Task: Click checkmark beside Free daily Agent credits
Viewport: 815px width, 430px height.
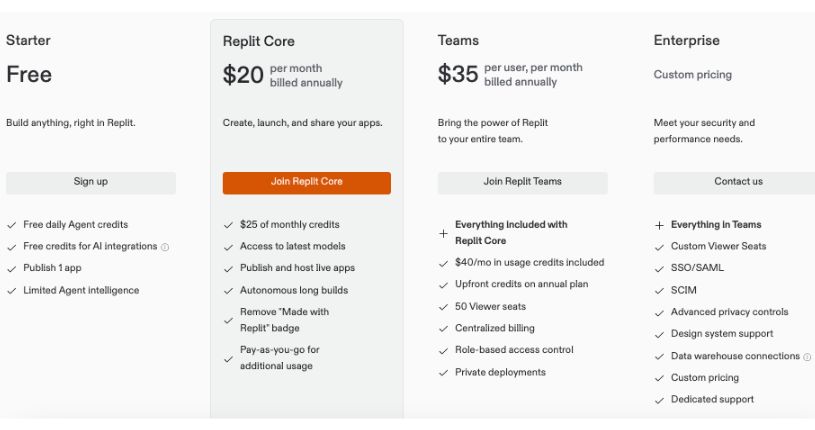Action: point(11,225)
